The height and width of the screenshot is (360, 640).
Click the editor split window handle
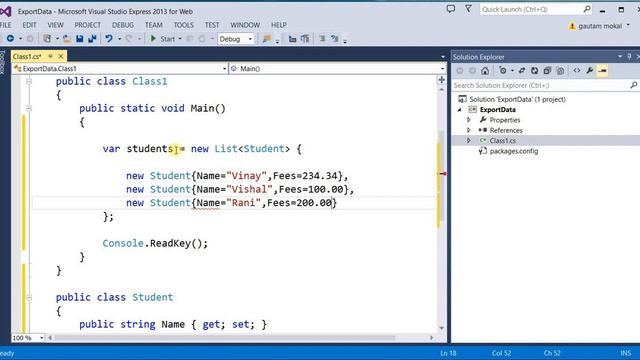(442, 80)
